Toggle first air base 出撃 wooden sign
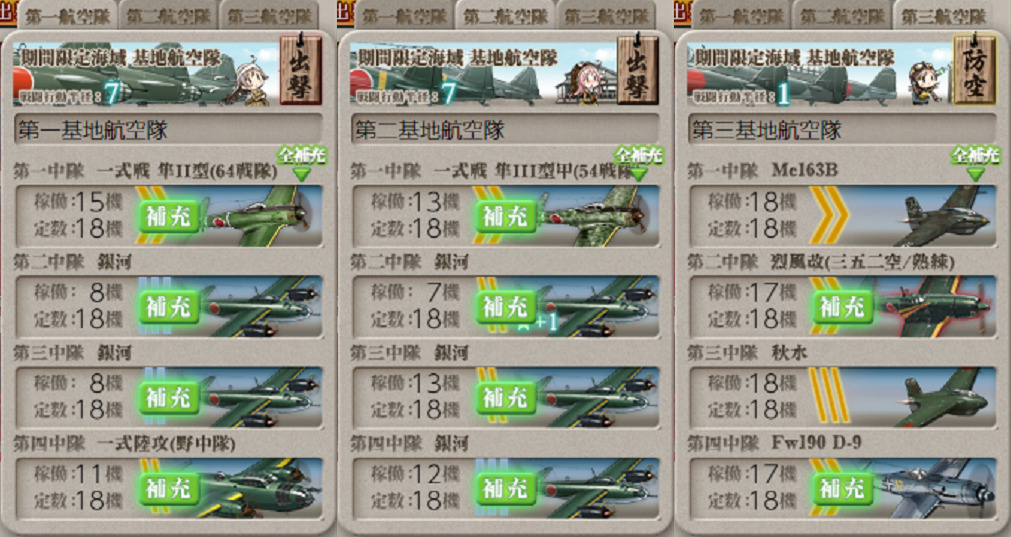This screenshot has height=537, width=1011. [x=300, y=70]
